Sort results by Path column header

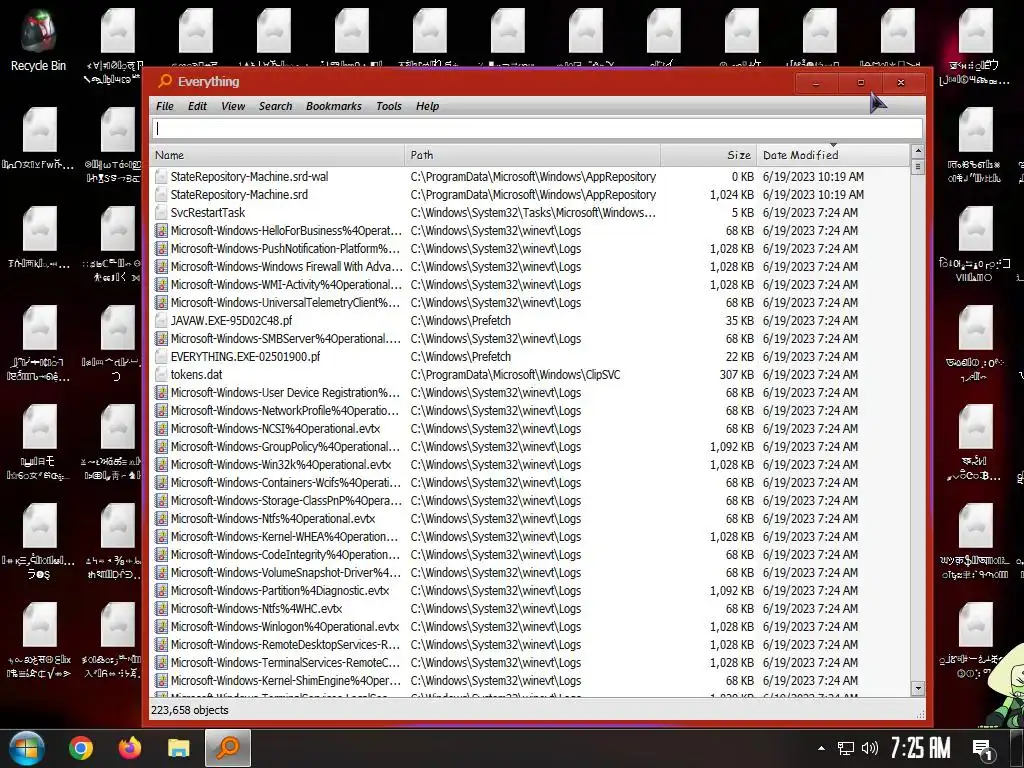click(x=532, y=155)
